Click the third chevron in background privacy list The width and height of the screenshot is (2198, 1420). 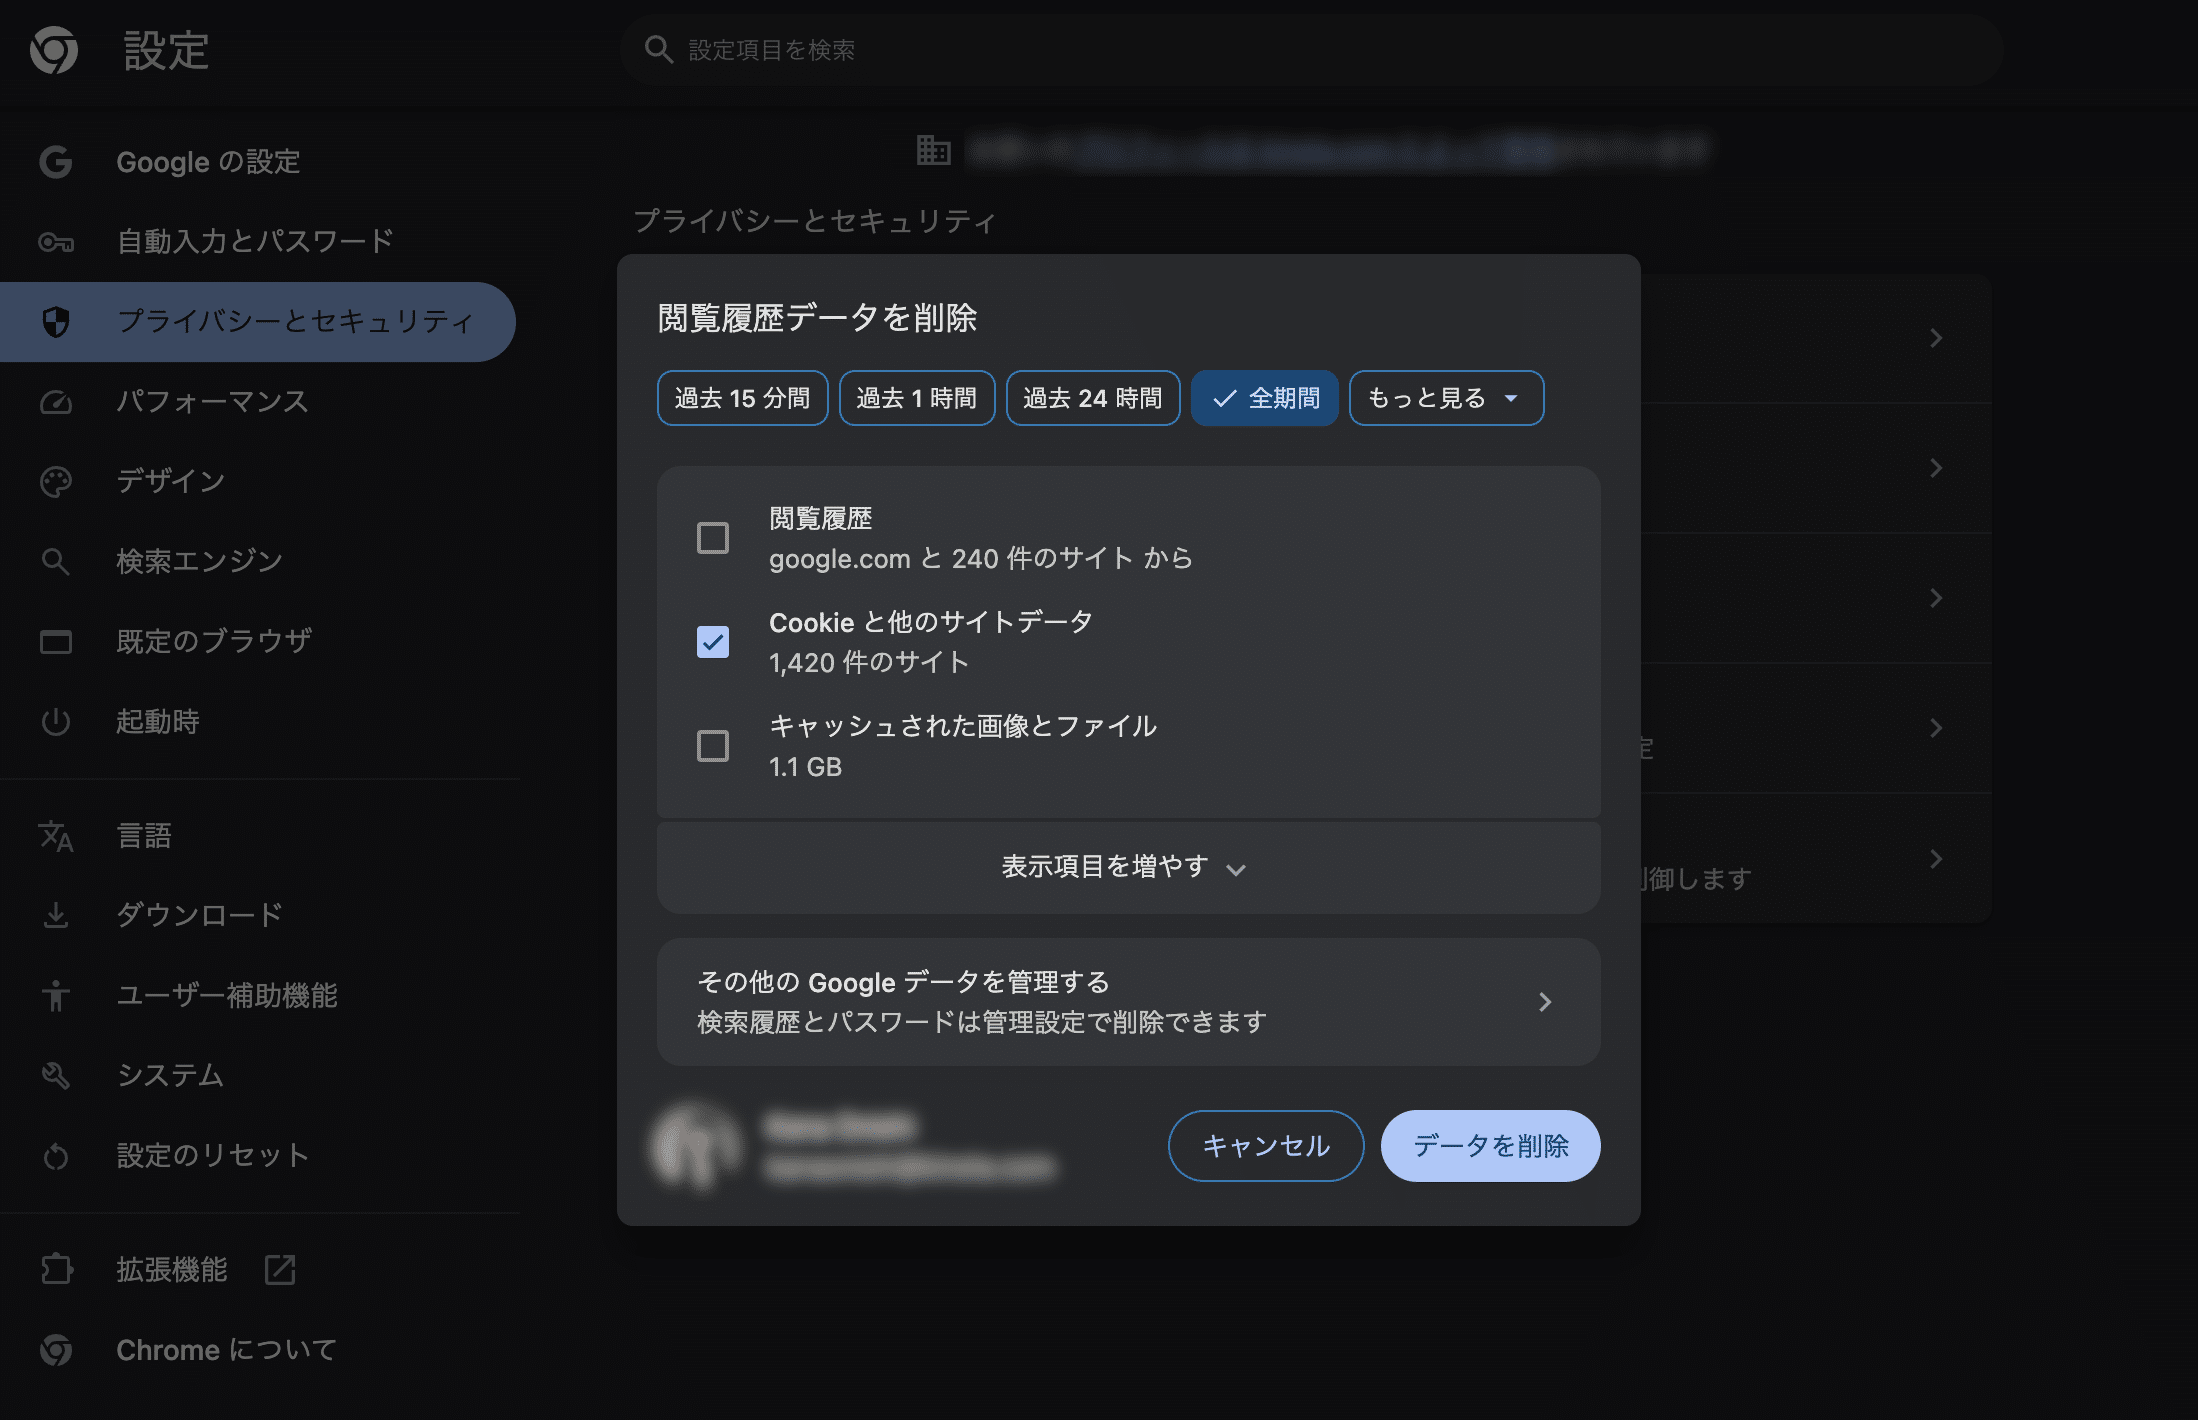click(x=1936, y=598)
